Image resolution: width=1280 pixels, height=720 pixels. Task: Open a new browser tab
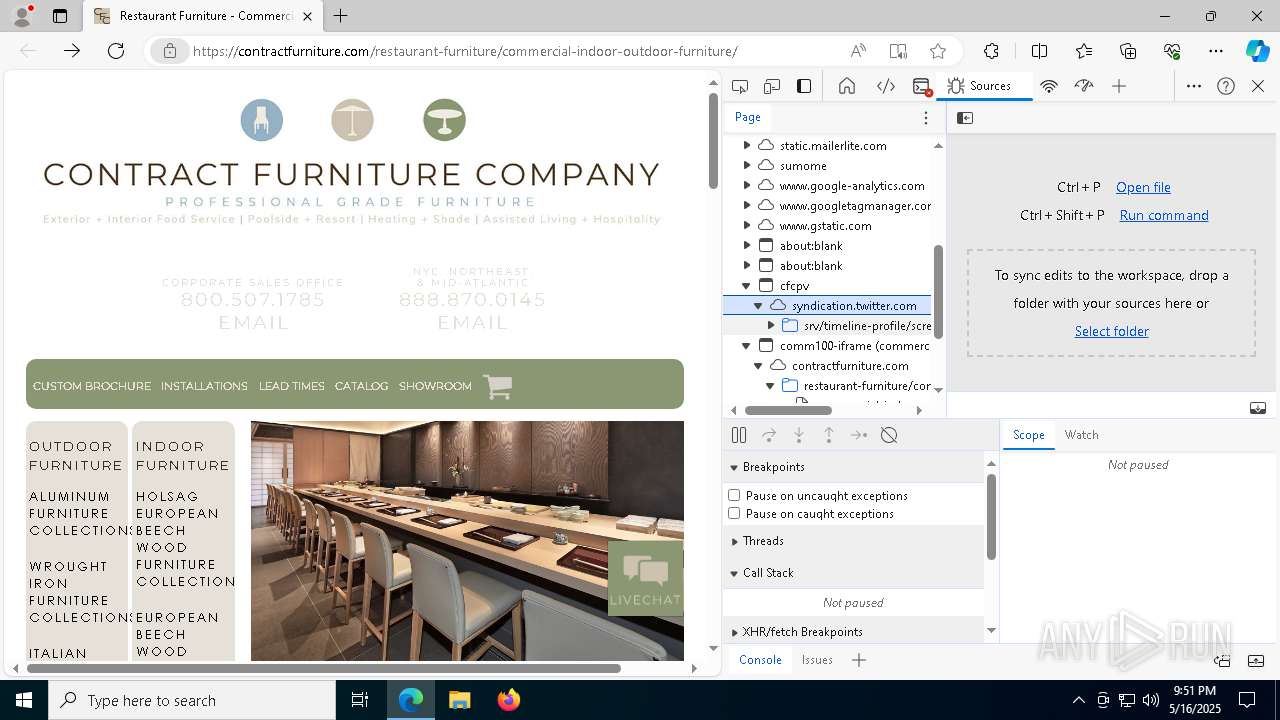(x=341, y=16)
